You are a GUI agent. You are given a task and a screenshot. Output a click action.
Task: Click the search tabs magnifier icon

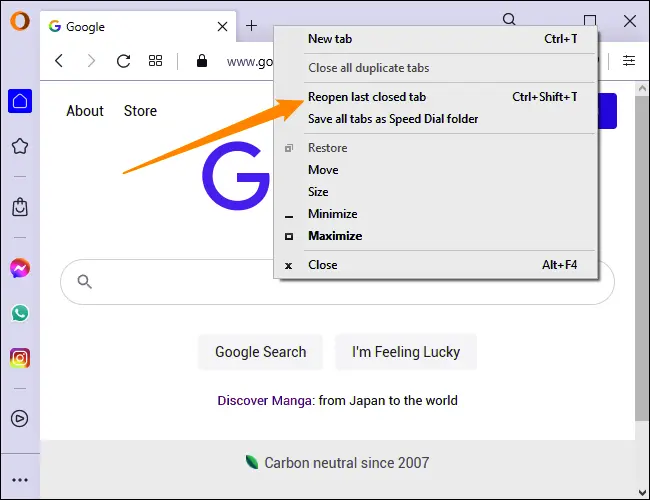[x=509, y=19]
